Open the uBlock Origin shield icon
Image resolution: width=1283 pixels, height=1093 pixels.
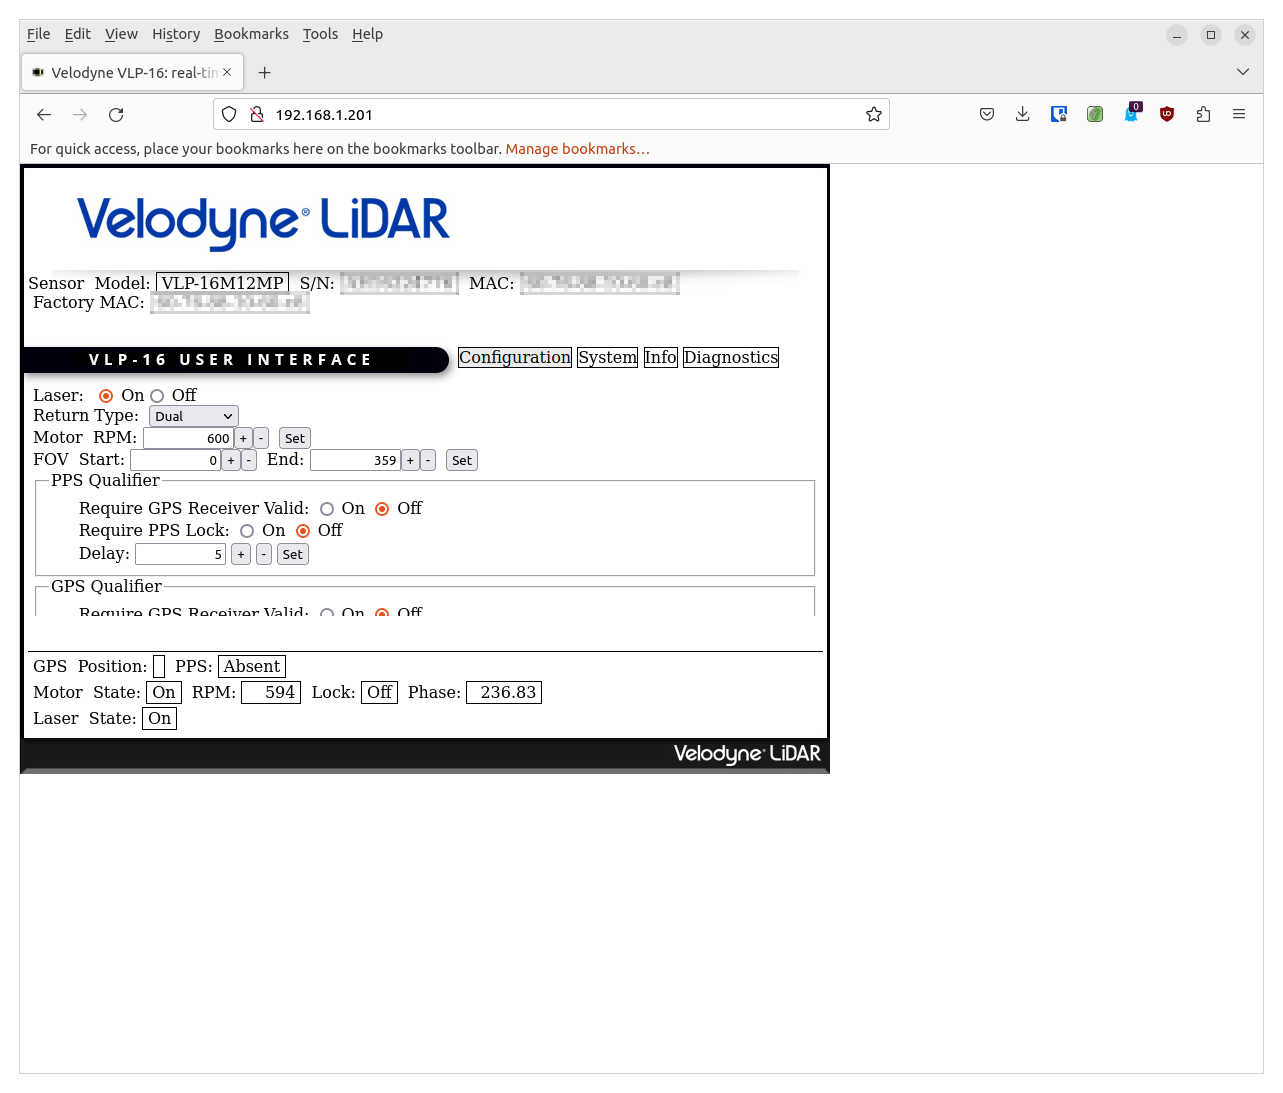pyautogui.click(x=1167, y=114)
